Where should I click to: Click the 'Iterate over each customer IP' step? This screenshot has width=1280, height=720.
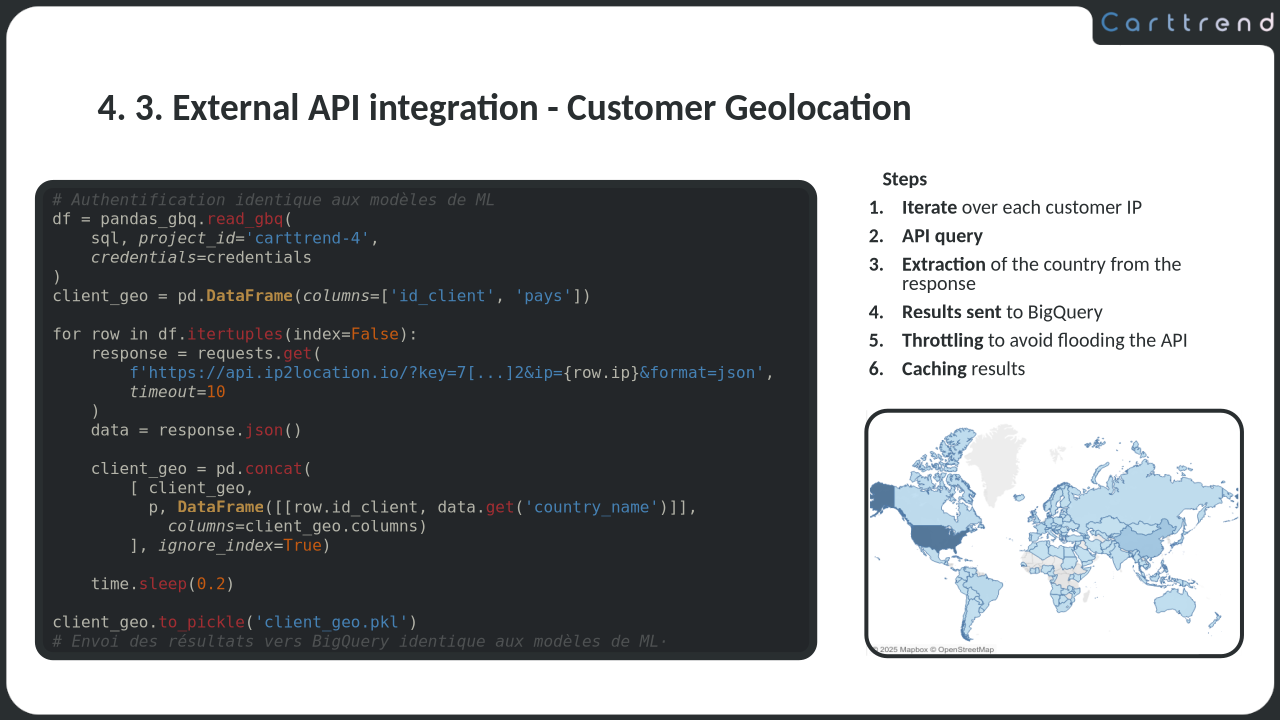tap(1020, 208)
